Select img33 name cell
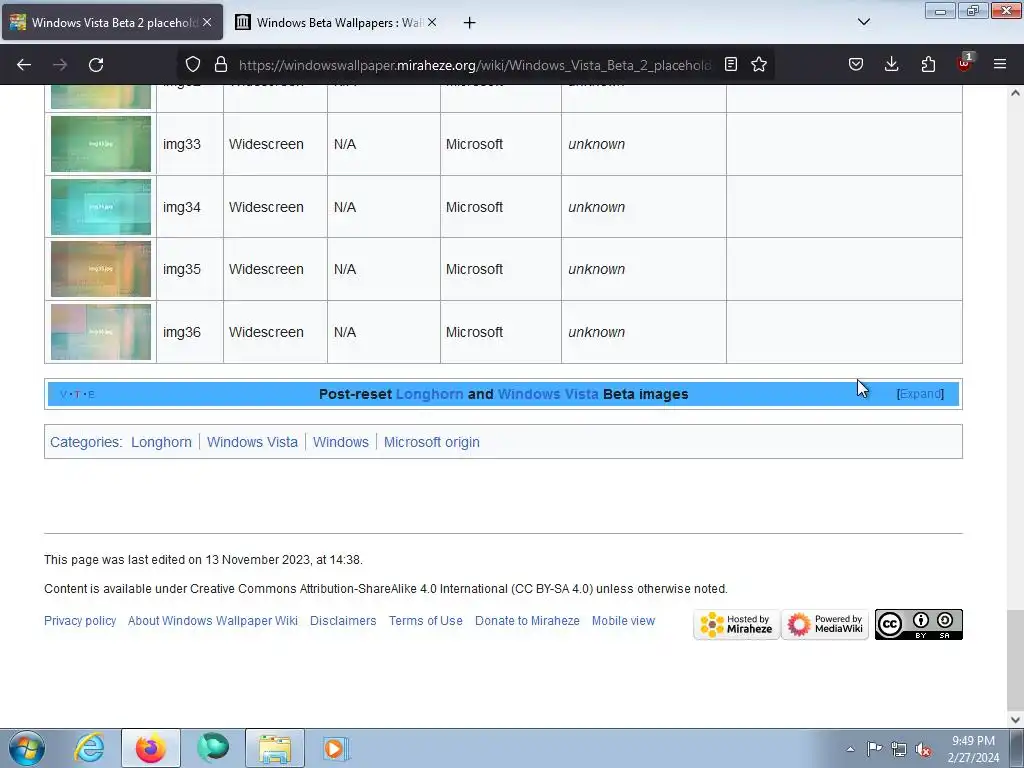Viewport: 1024px width, 768px height. point(189,144)
